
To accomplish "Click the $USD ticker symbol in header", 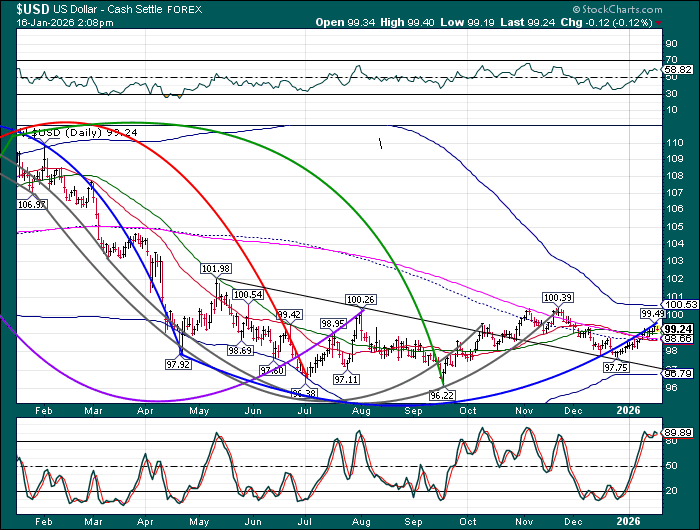I will [x=23, y=8].
